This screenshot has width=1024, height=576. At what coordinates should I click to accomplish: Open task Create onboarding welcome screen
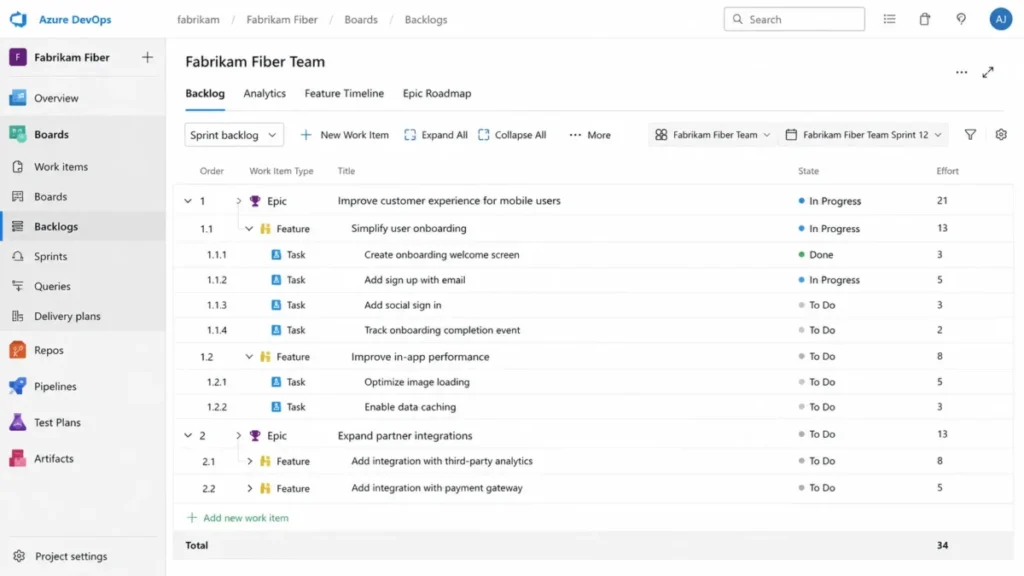pos(442,255)
